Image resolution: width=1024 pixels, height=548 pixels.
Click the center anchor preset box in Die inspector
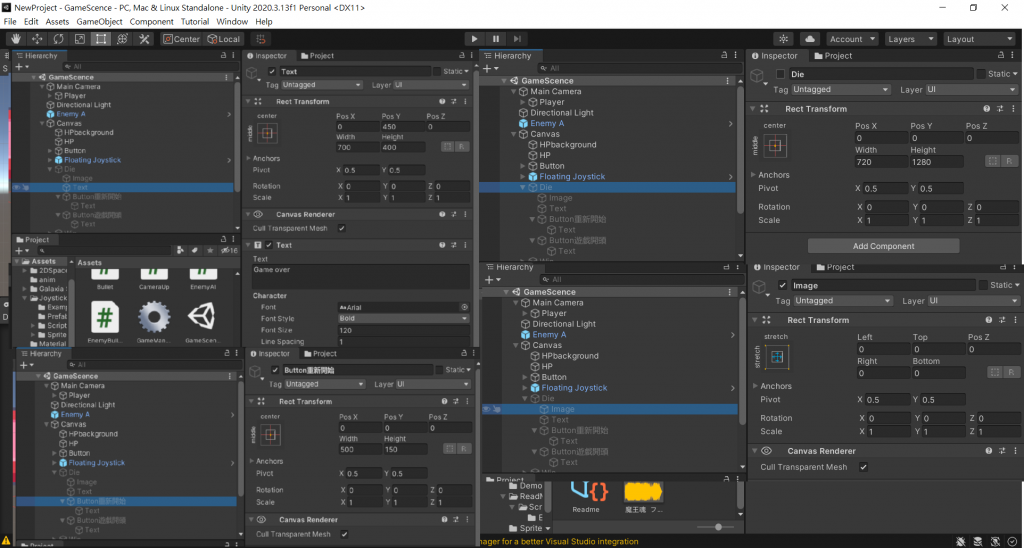pyautogui.click(x=775, y=146)
